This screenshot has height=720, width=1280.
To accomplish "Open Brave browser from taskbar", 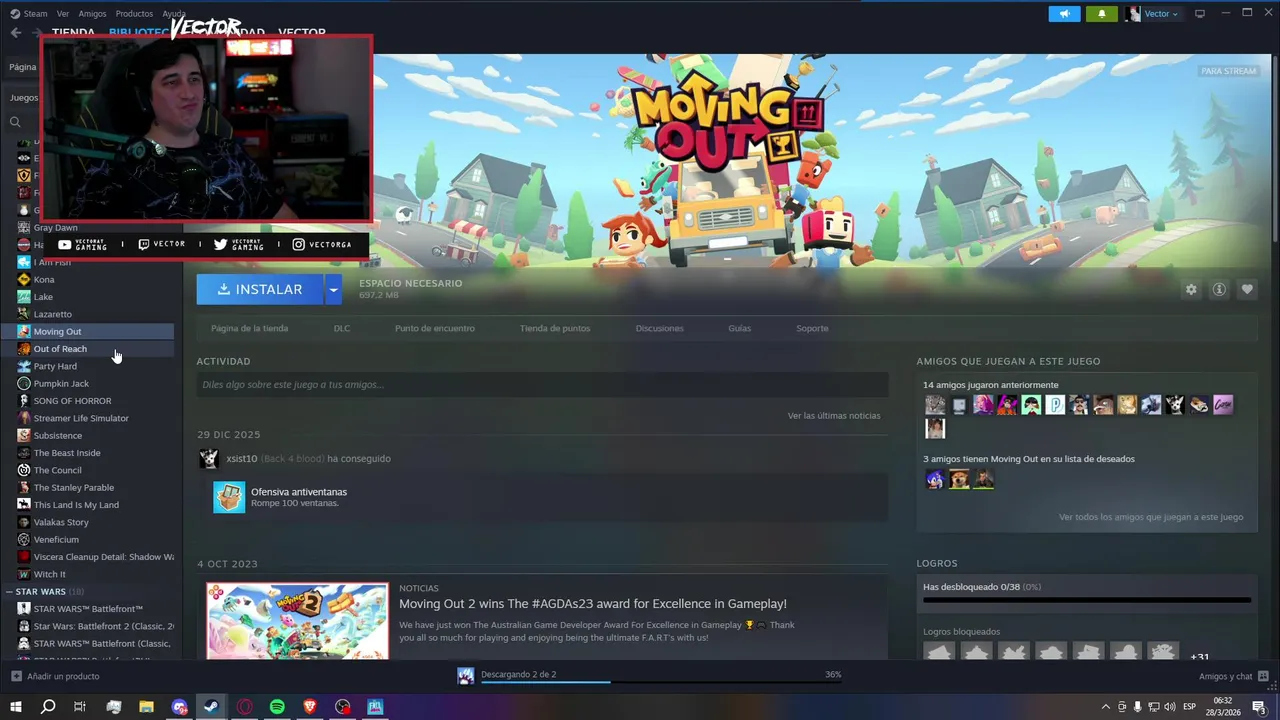I will pyautogui.click(x=310, y=707).
